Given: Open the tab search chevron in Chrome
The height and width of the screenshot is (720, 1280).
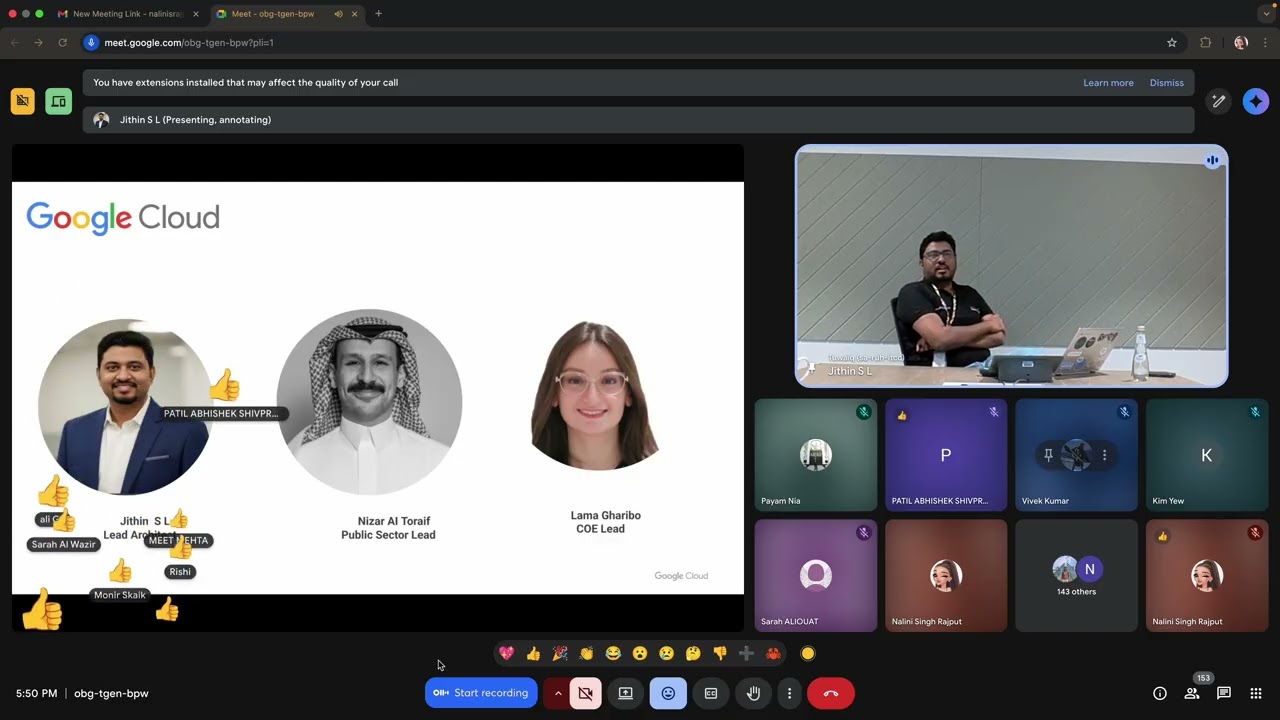Looking at the screenshot, I should coord(1266,14).
